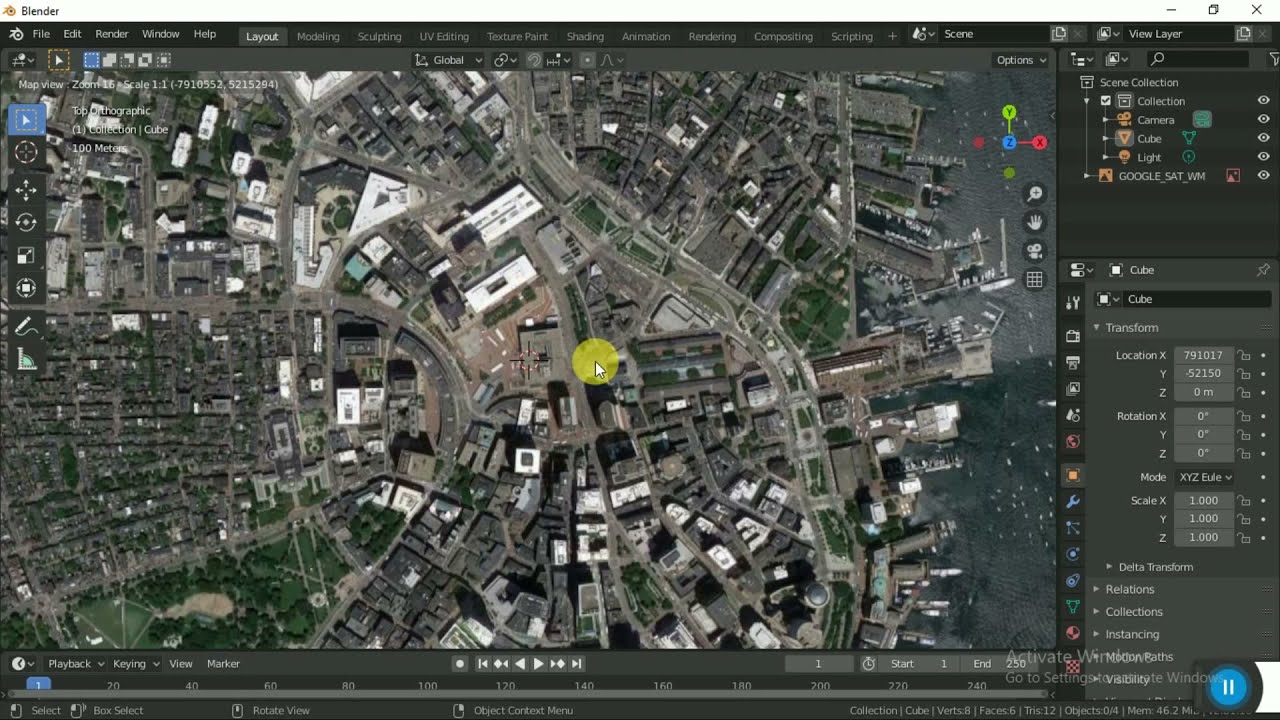Open the Edit menu
Screen dimensions: 1280x720
tap(72, 34)
